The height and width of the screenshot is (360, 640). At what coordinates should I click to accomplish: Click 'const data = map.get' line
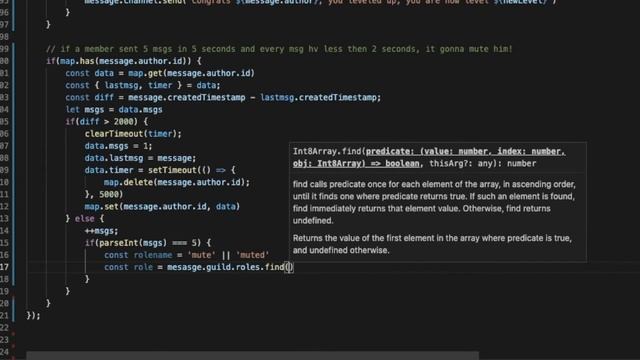point(160,73)
